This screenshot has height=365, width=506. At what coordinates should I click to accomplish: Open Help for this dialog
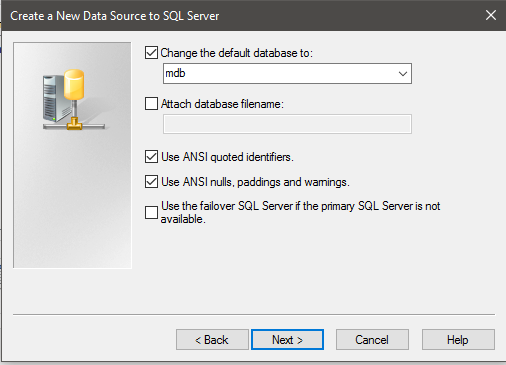click(x=458, y=340)
